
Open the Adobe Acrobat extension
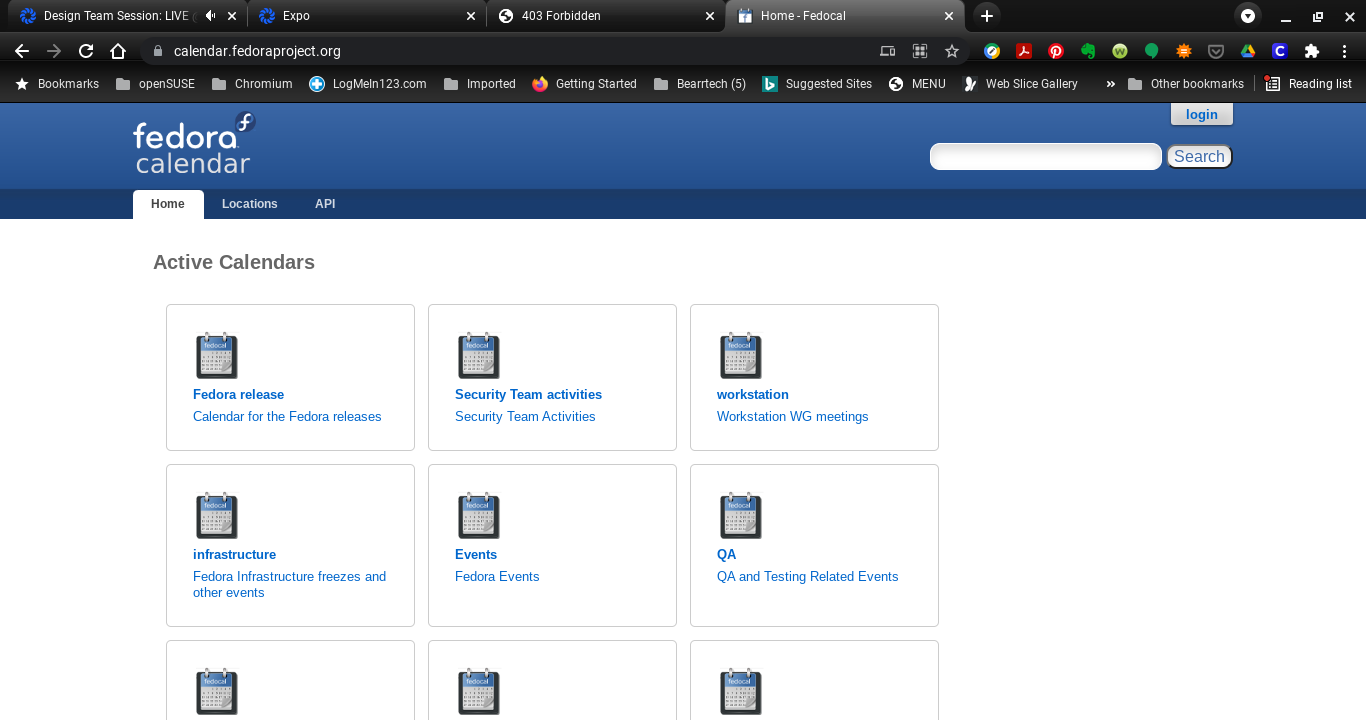[x=1023, y=51]
